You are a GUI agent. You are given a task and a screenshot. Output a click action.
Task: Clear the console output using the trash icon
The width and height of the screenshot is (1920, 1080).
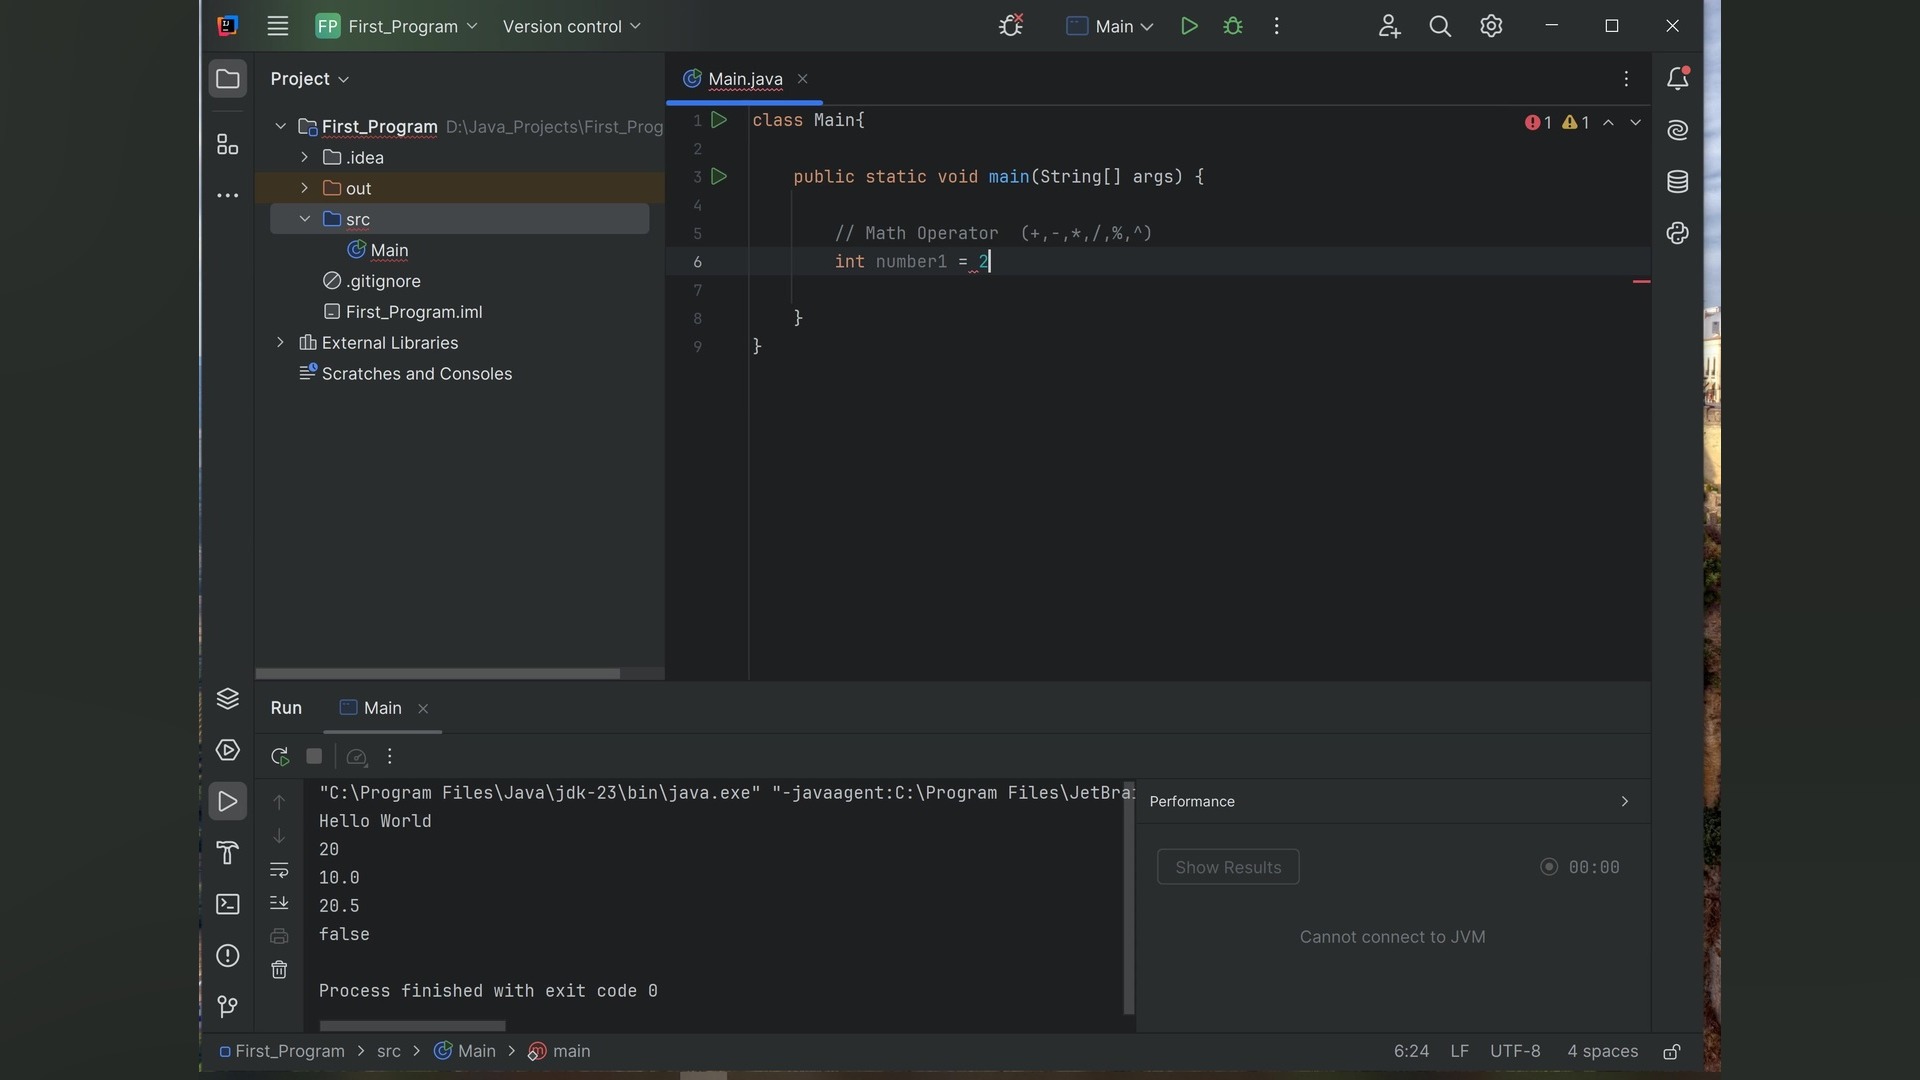click(279, 970)
